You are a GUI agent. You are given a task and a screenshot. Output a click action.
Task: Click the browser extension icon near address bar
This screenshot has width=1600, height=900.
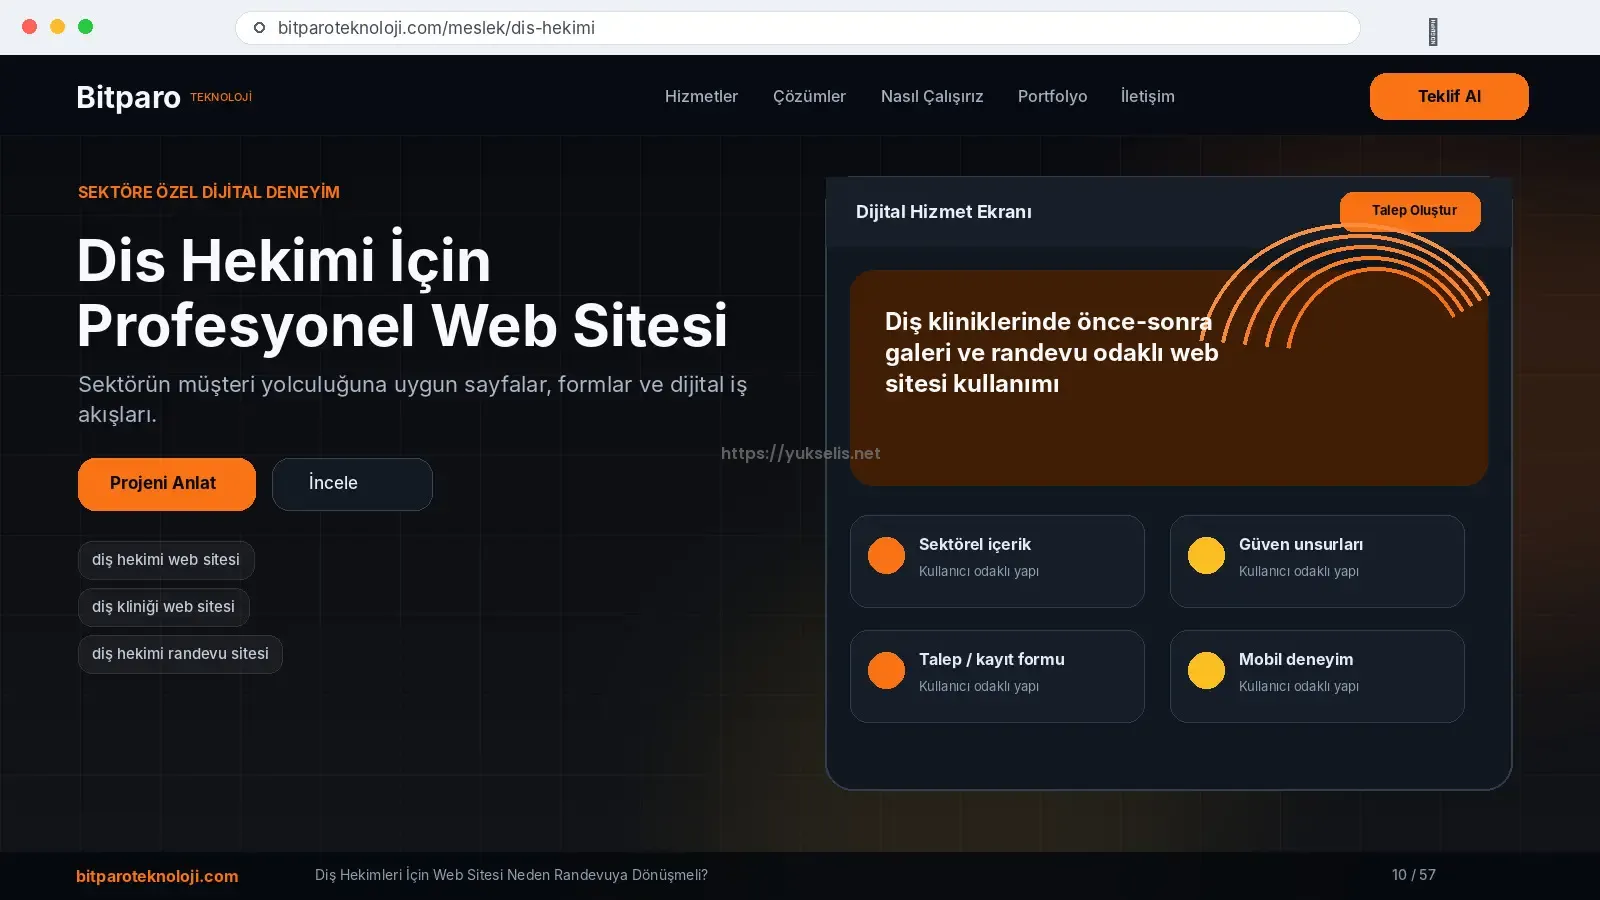(x=1433, y=32)
